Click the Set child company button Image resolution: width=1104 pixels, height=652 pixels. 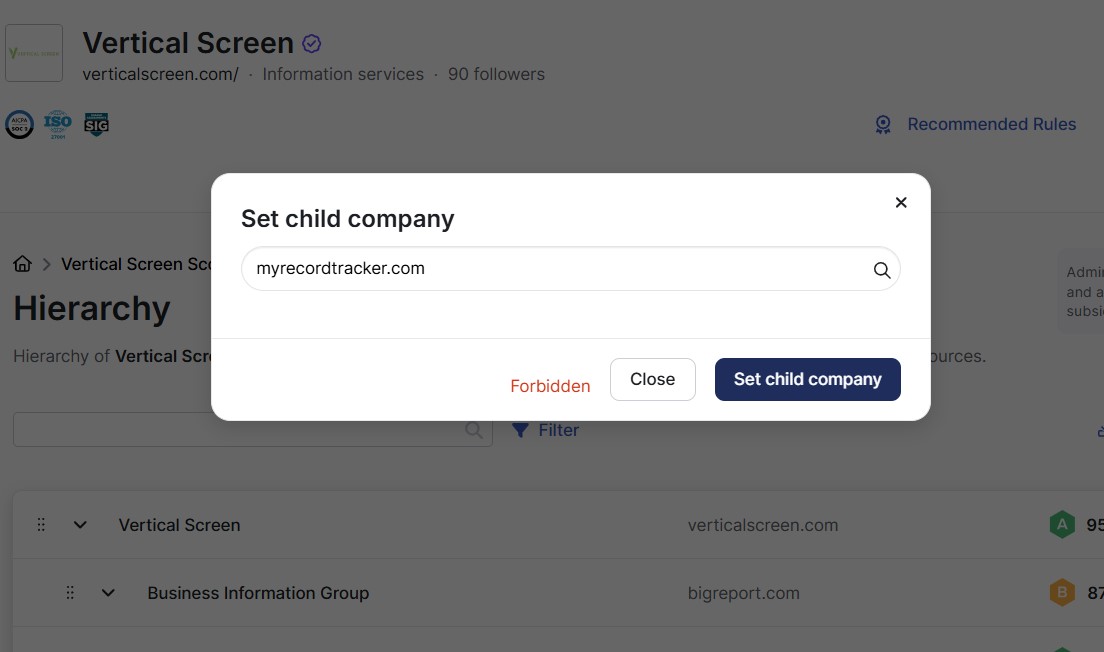808,380
